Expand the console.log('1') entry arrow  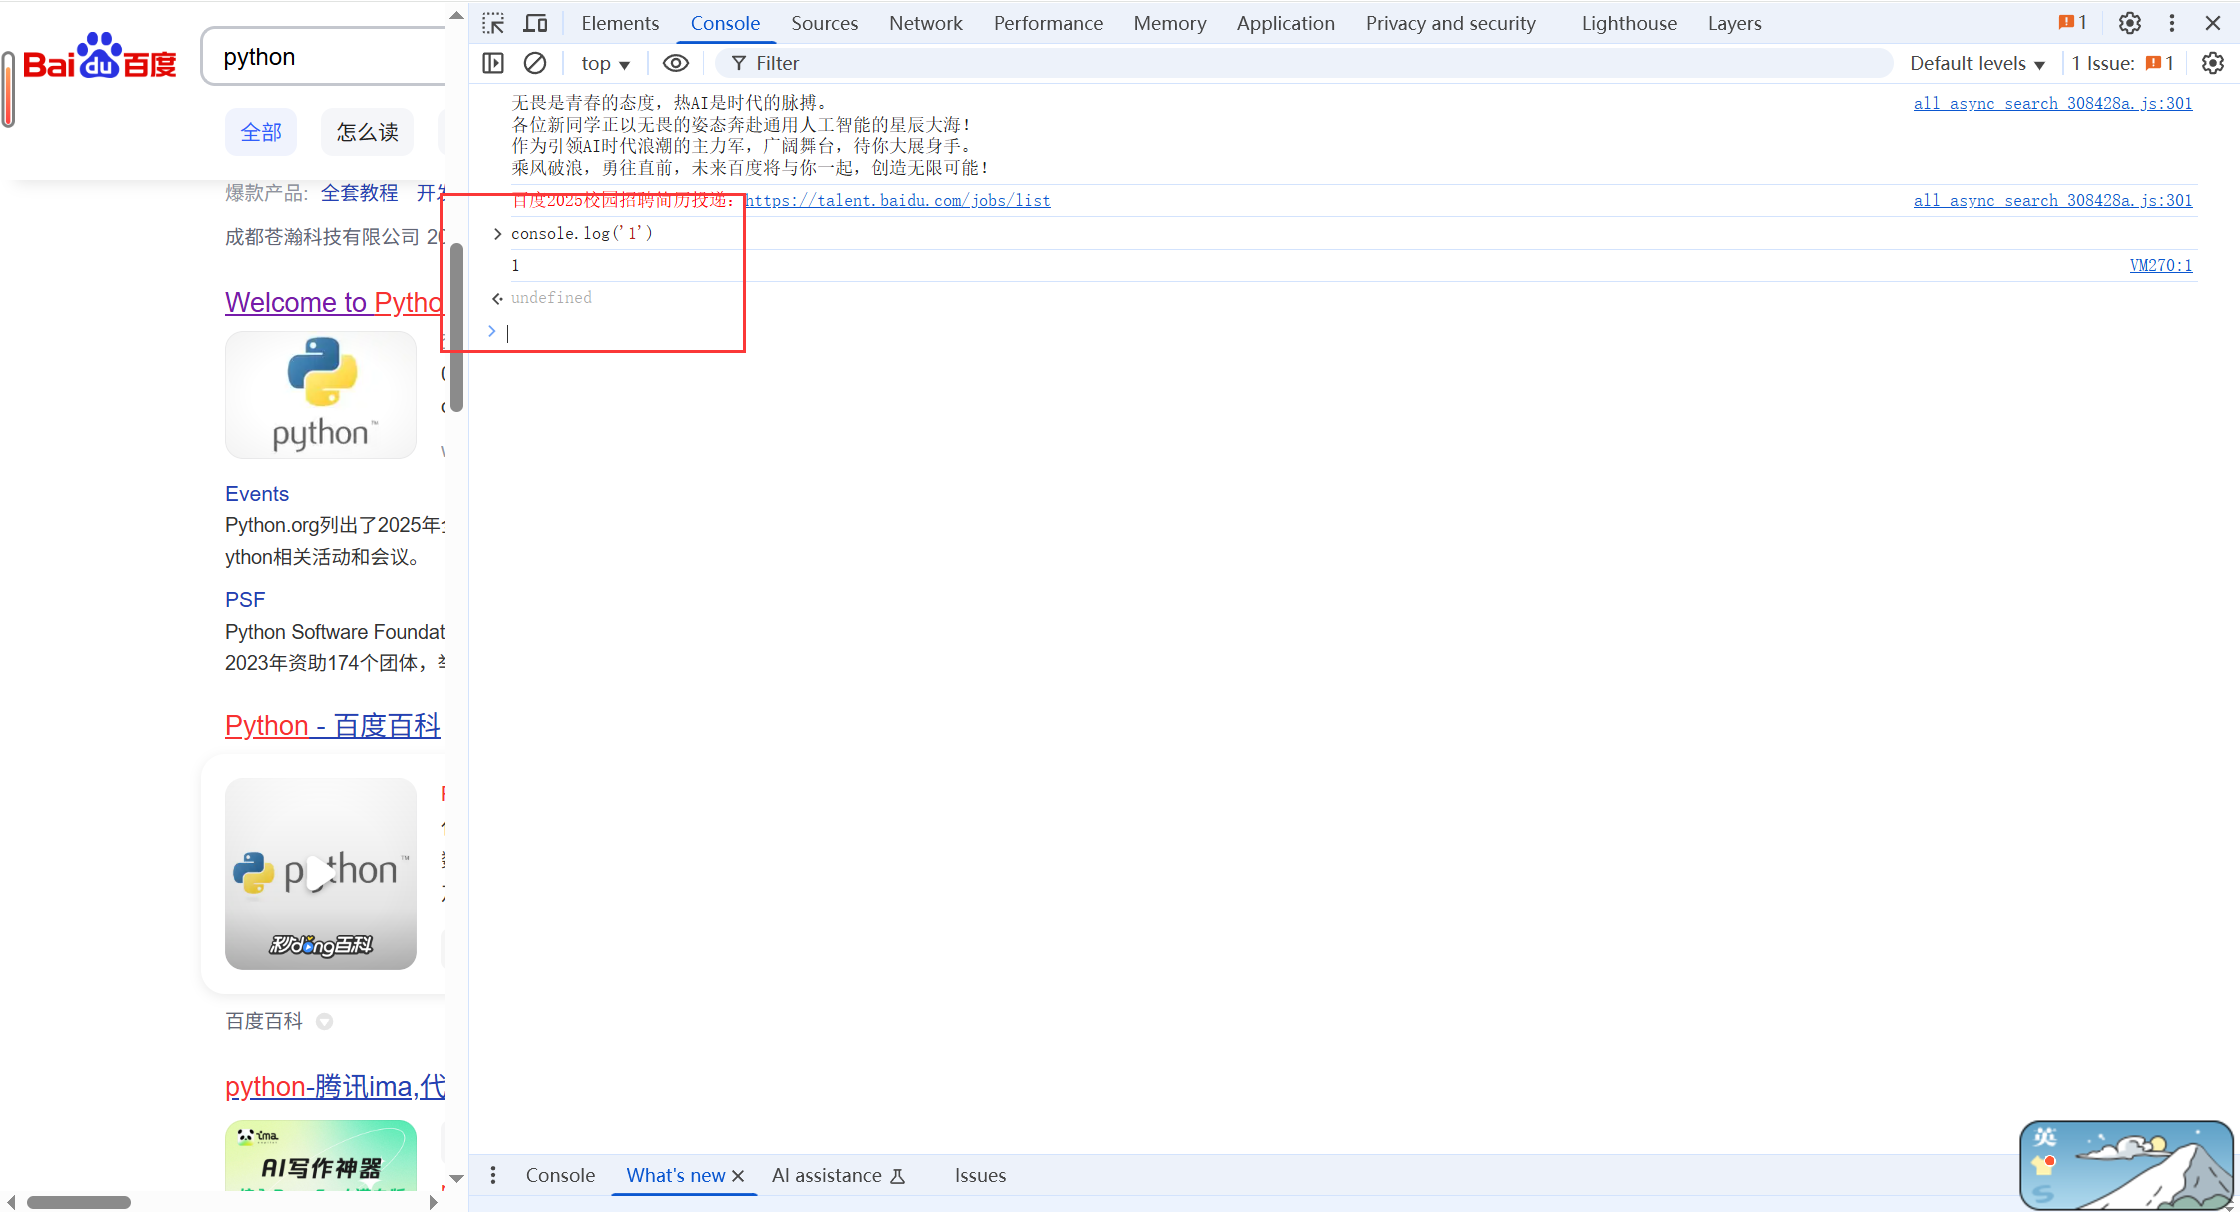click(x=497, y=233)
